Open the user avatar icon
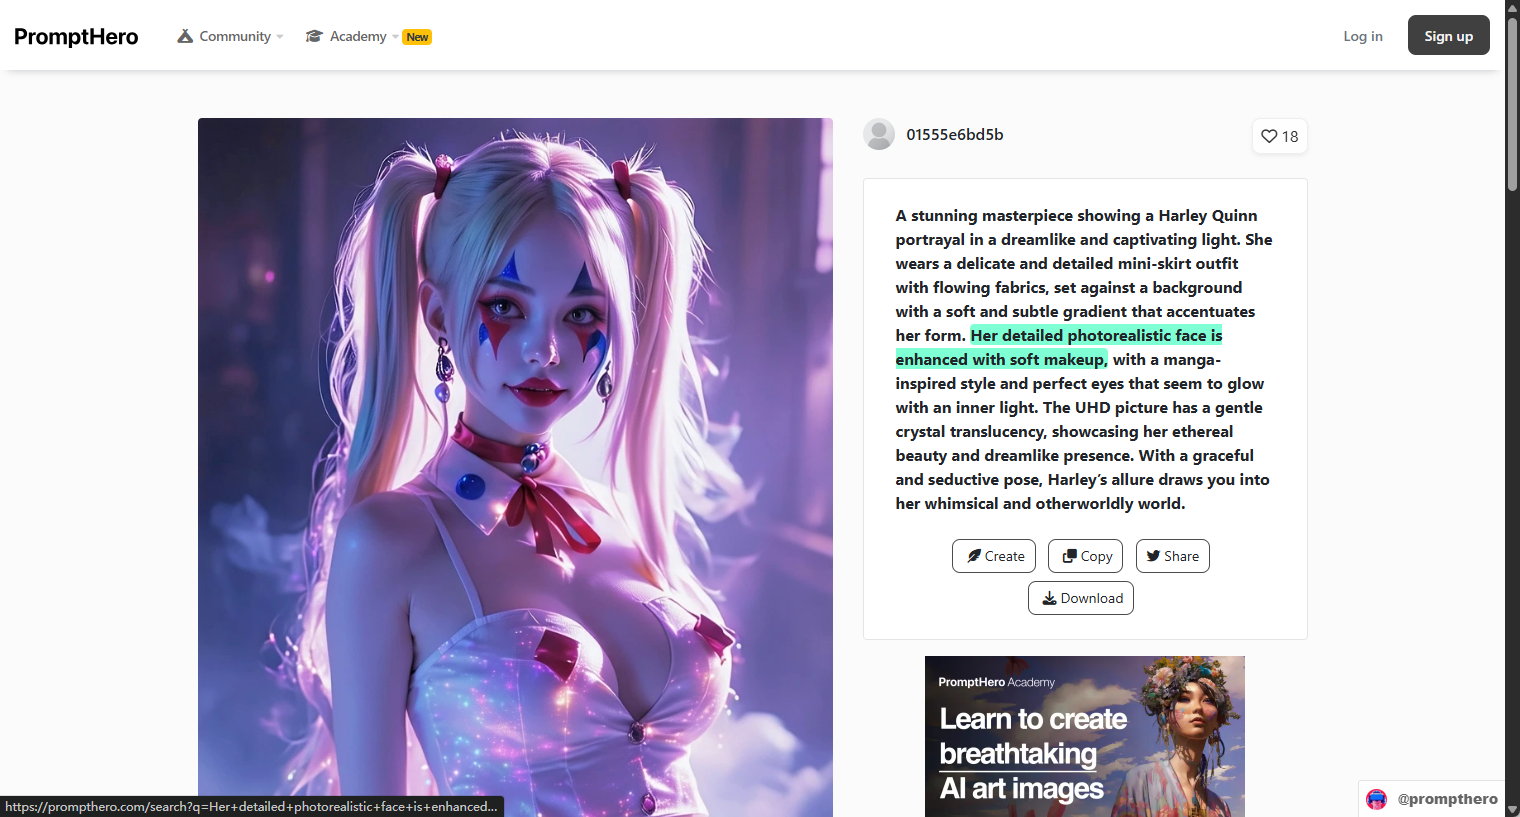The width and height of the screenshot is (1520, 817). point(879,134)
